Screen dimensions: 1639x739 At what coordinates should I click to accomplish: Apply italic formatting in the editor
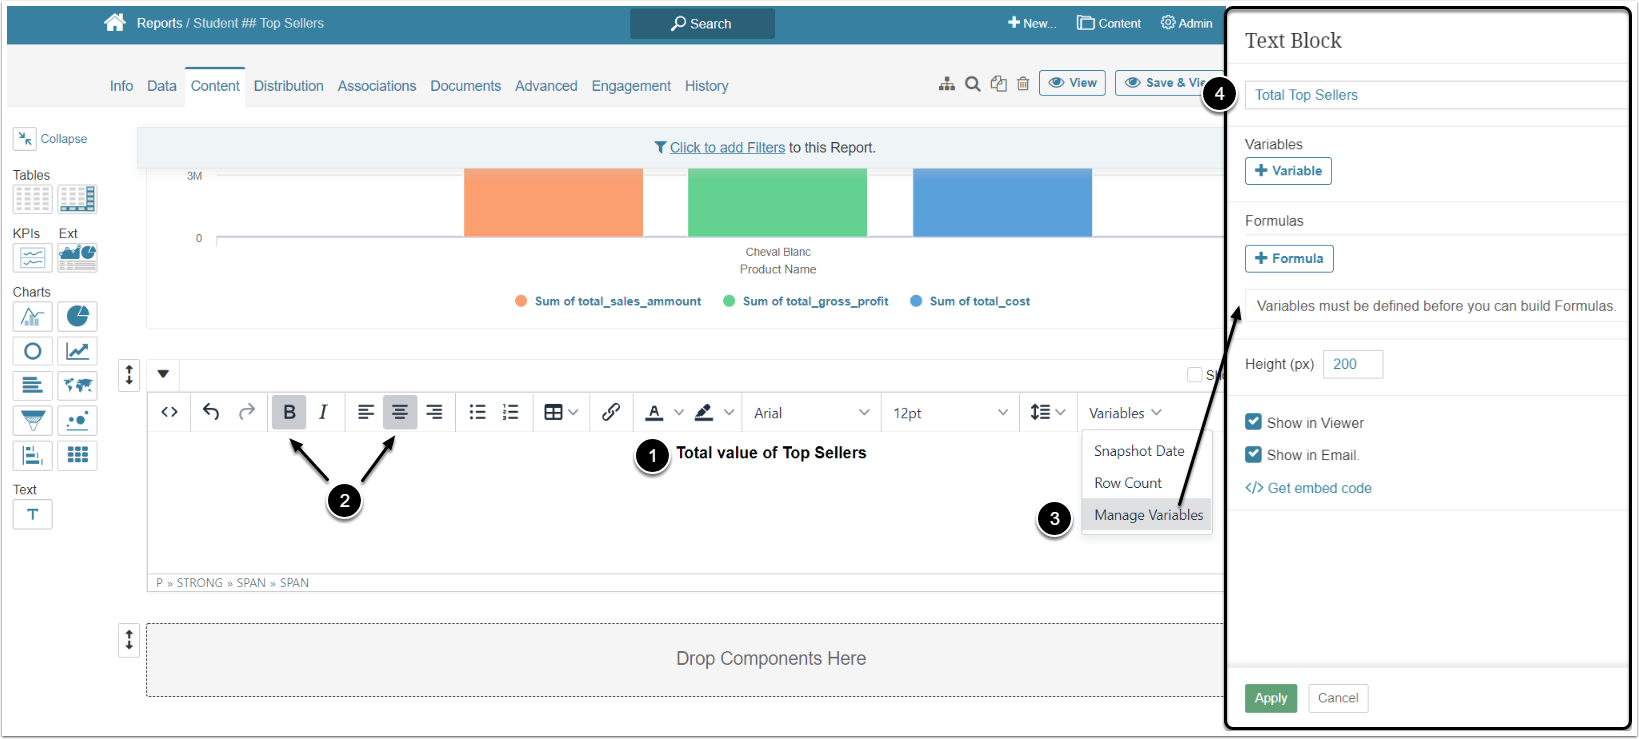pos(323,412)
